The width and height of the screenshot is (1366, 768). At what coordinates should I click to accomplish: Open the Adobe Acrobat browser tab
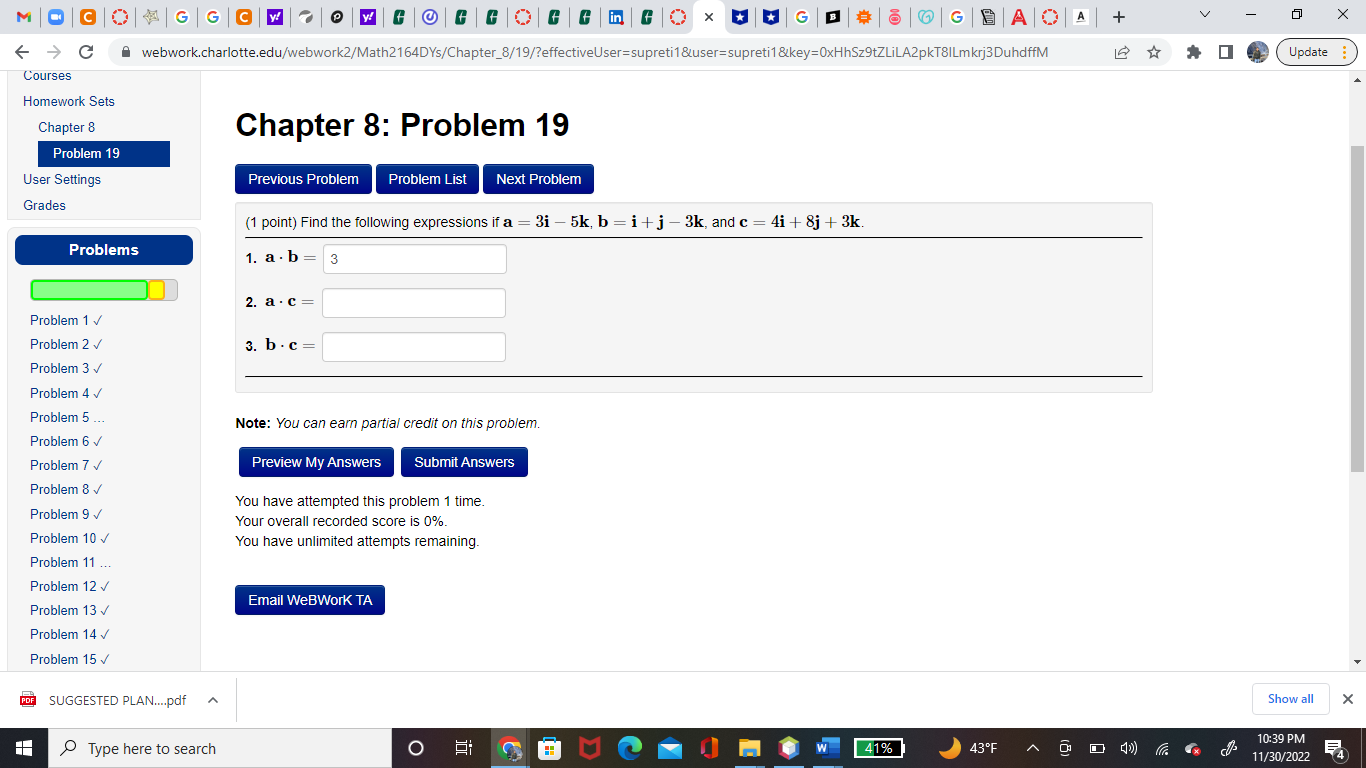click(1018, 17)
